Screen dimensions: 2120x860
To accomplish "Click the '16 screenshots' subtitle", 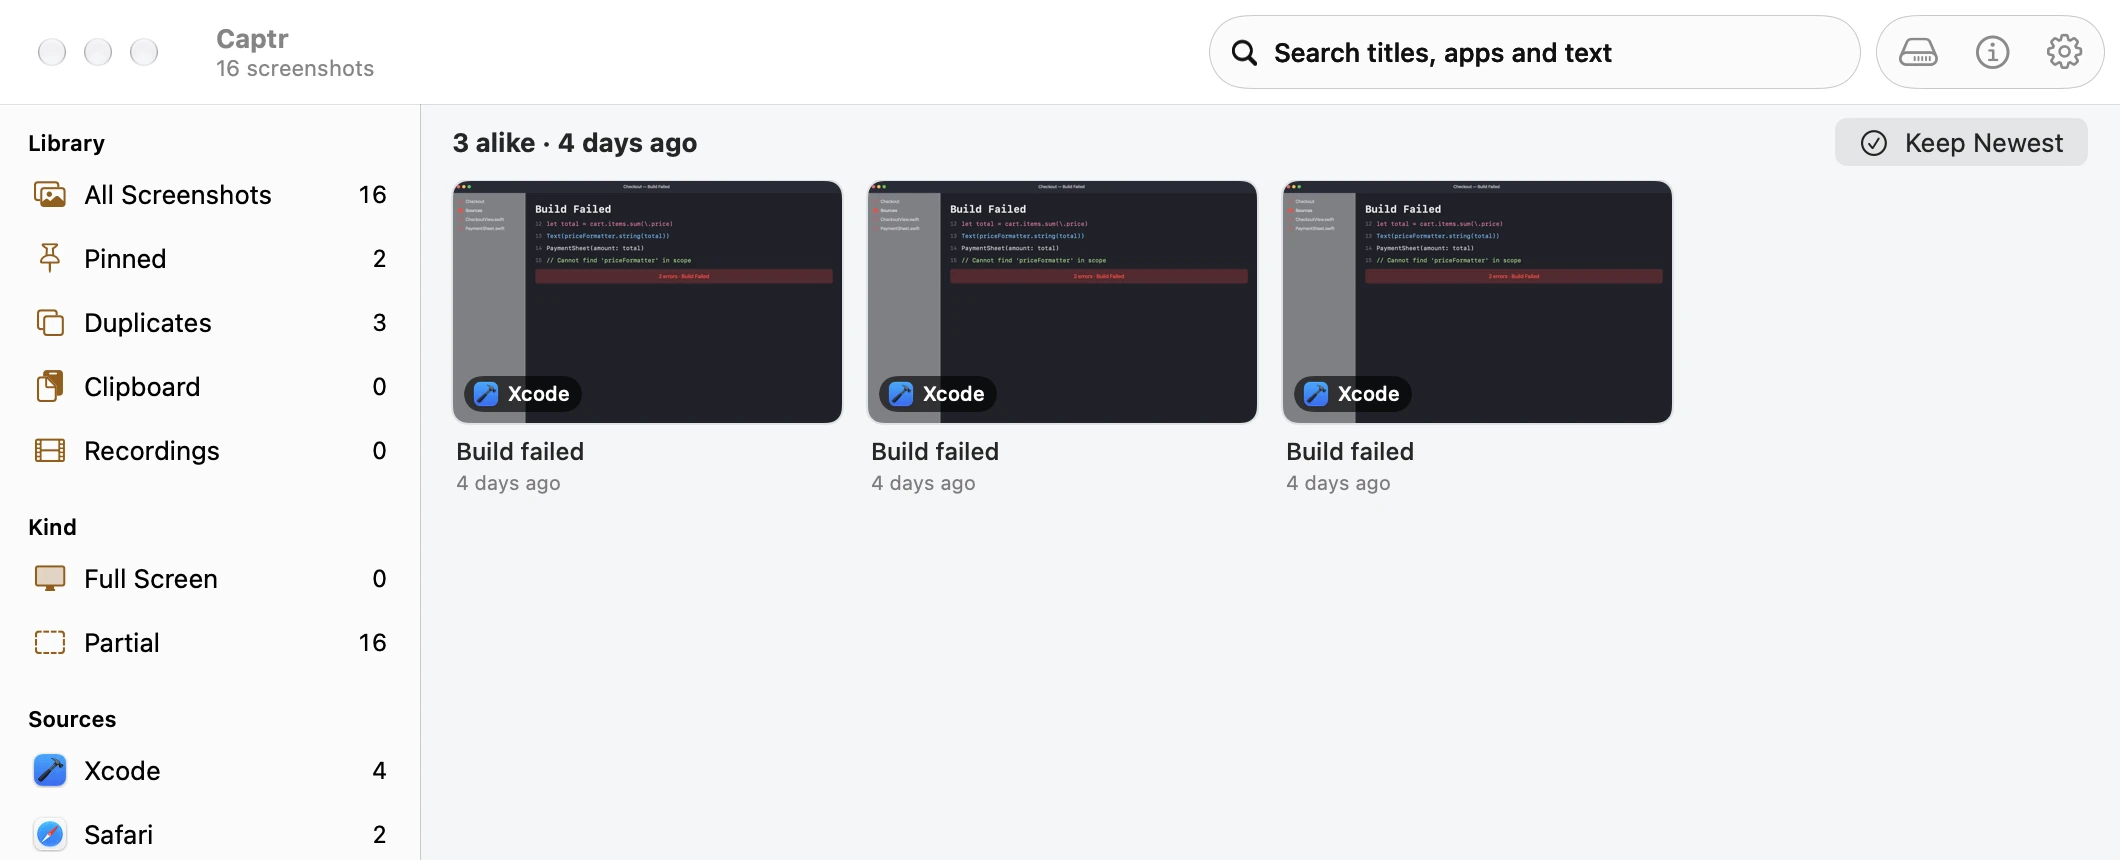I will (x=295, y=68).
